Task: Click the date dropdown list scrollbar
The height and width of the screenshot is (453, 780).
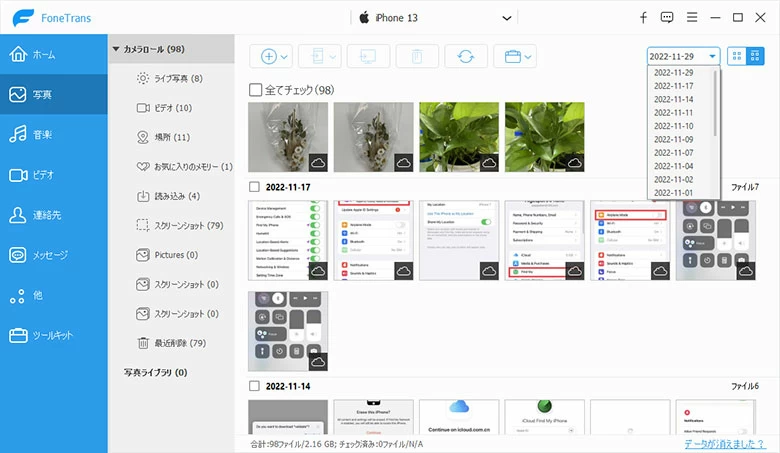Action: 716,120
